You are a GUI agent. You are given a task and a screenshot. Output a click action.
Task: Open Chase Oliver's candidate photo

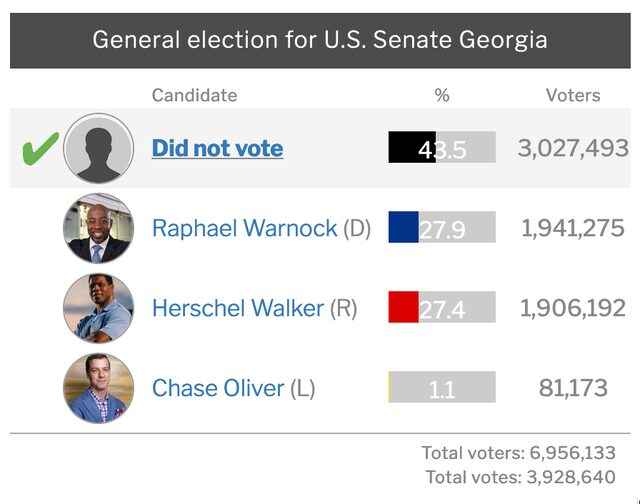coord(98,388)
